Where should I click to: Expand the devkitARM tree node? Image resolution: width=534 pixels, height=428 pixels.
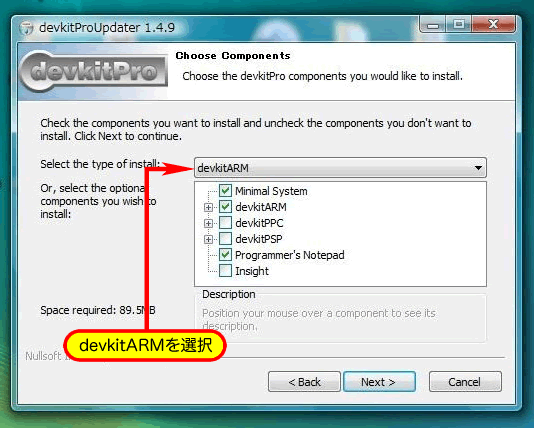(x=208, y=207)
